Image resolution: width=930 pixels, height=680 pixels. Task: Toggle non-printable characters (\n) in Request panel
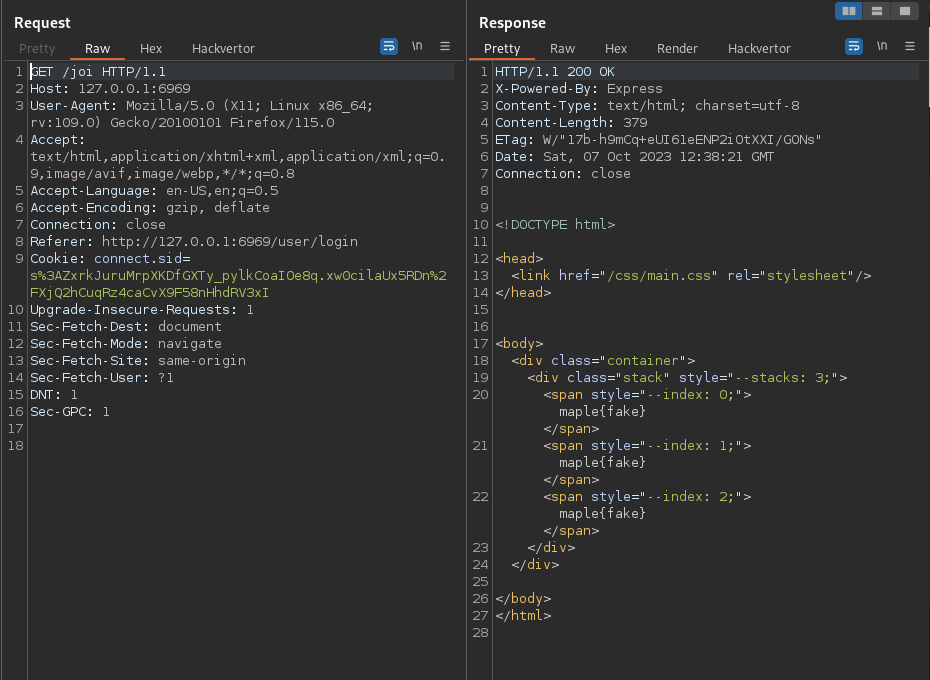pos(417,46)
